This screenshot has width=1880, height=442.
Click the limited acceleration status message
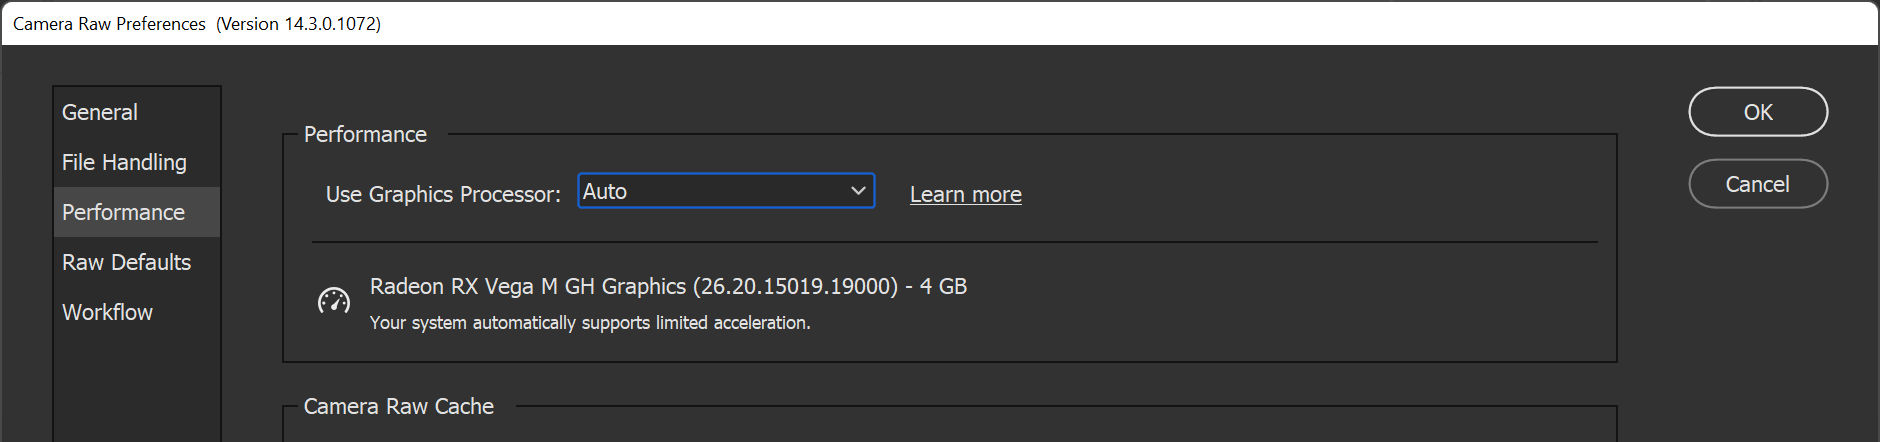coord(590,323)
